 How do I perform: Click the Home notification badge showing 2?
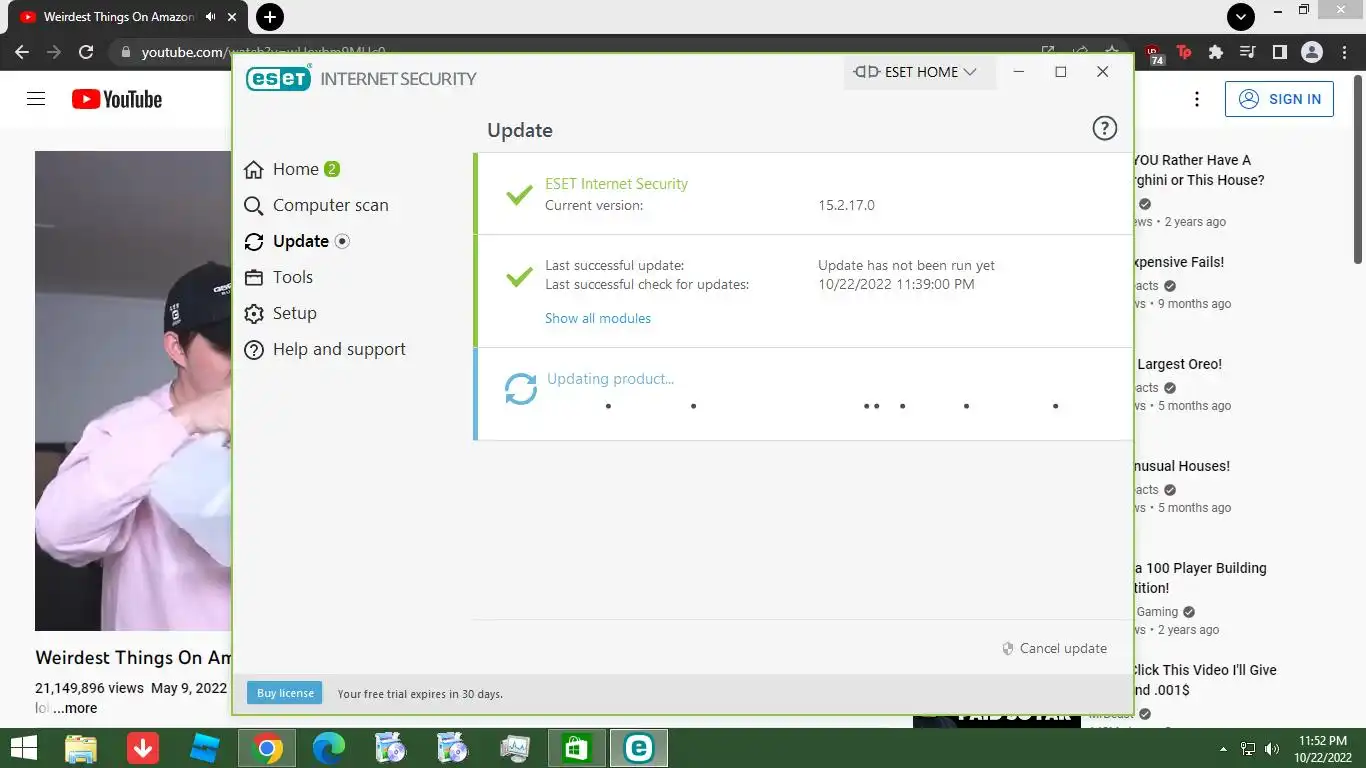[332, 169]
